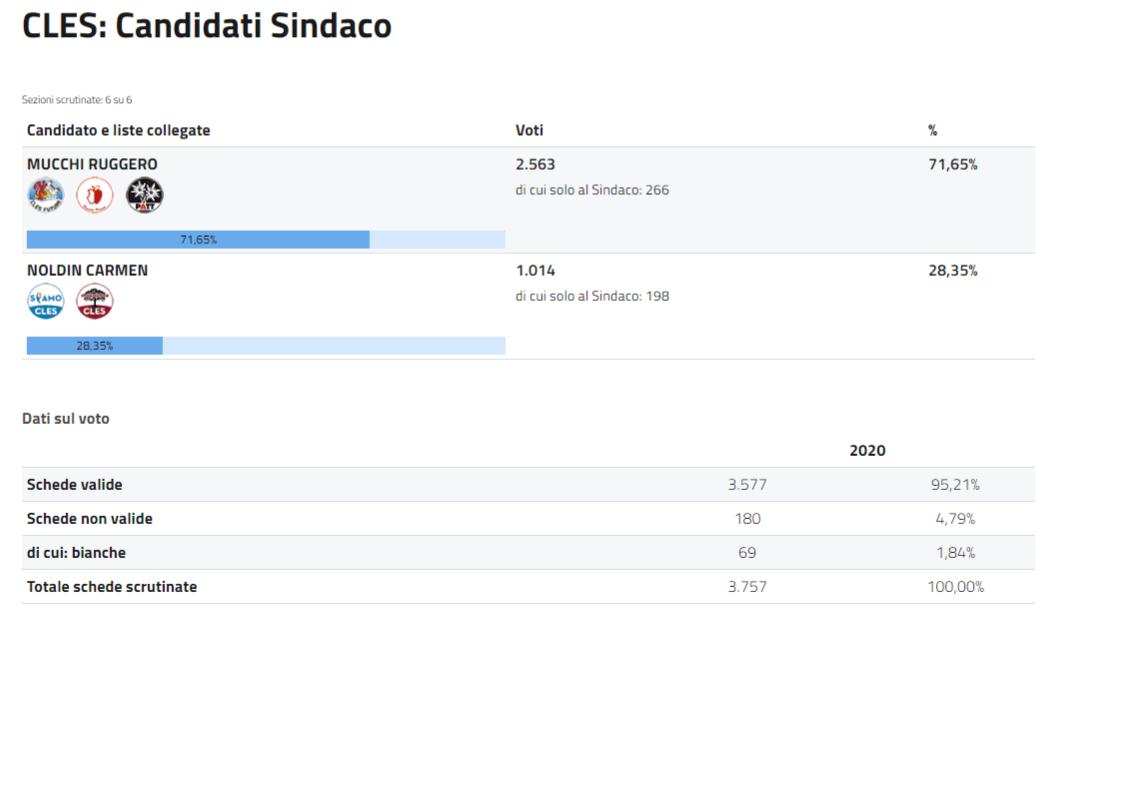Click the Cles Futura party logo
1122x793 pixels.
pyautogui.click(x=45, y=195)
